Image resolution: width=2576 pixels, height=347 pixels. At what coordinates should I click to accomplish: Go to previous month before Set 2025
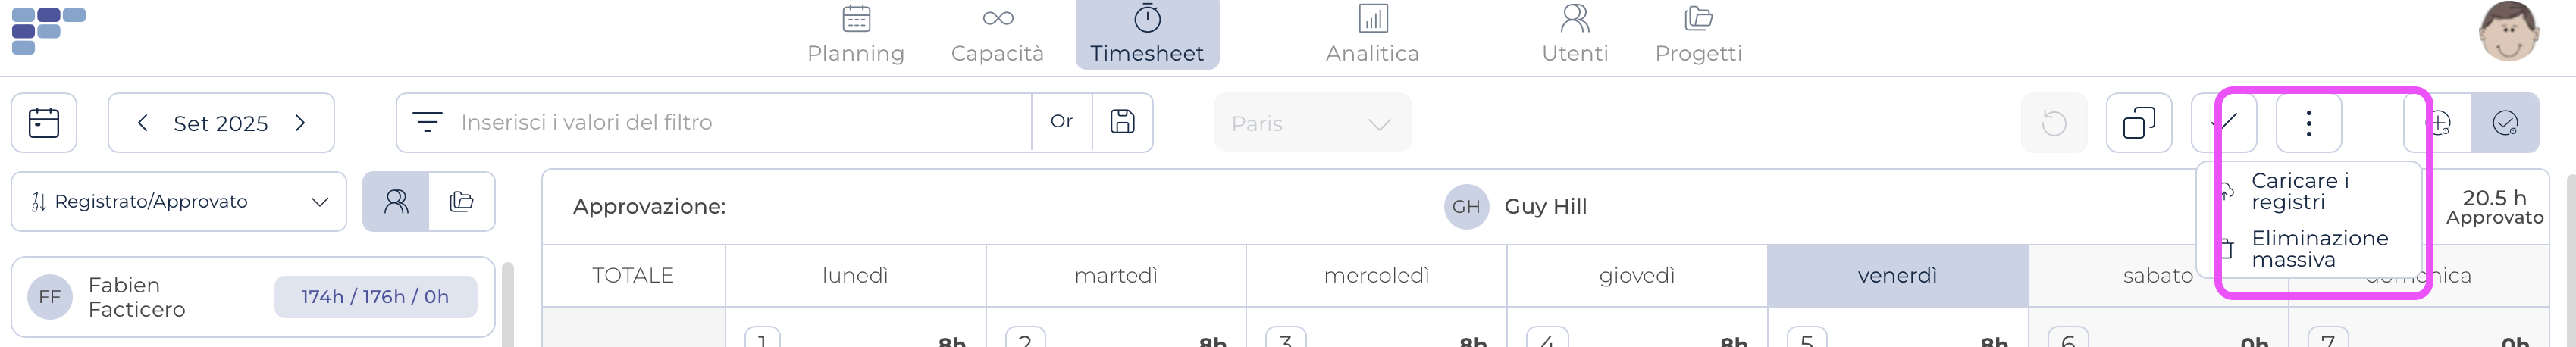[143, 123]
